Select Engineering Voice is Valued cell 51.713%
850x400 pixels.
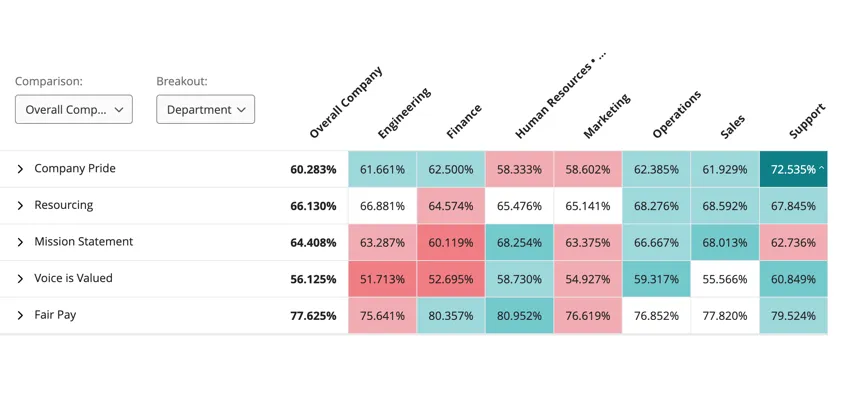click(382, 279)
